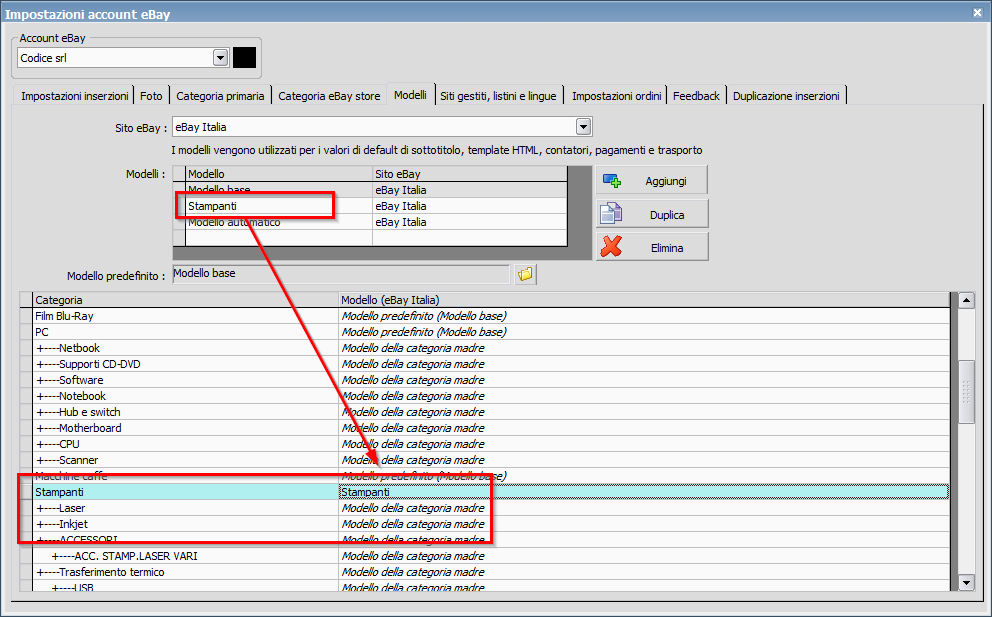Click eBay Italia cell in Stampanti model row
992x617 pixels.
[x=469, y=206]
